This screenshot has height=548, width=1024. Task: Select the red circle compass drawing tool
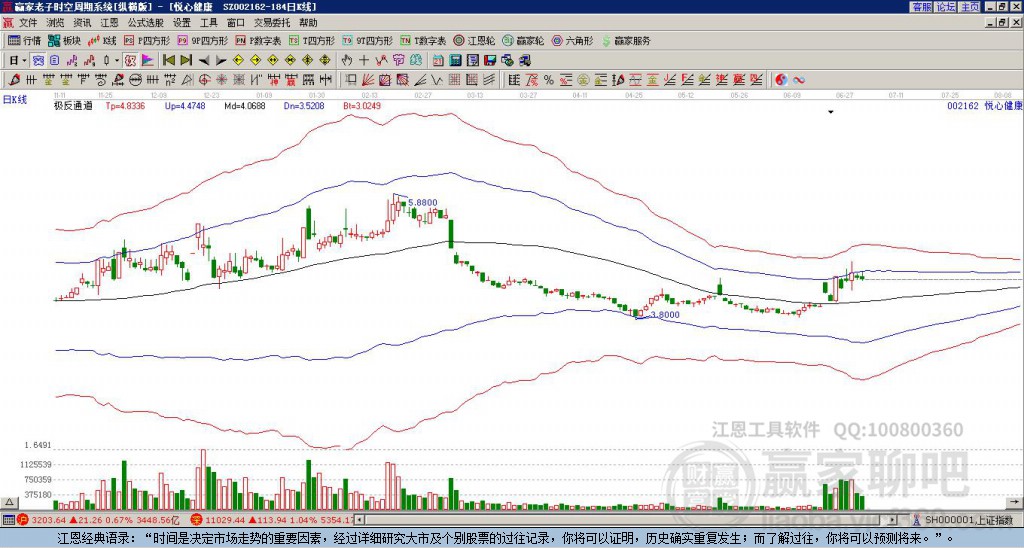204,80
